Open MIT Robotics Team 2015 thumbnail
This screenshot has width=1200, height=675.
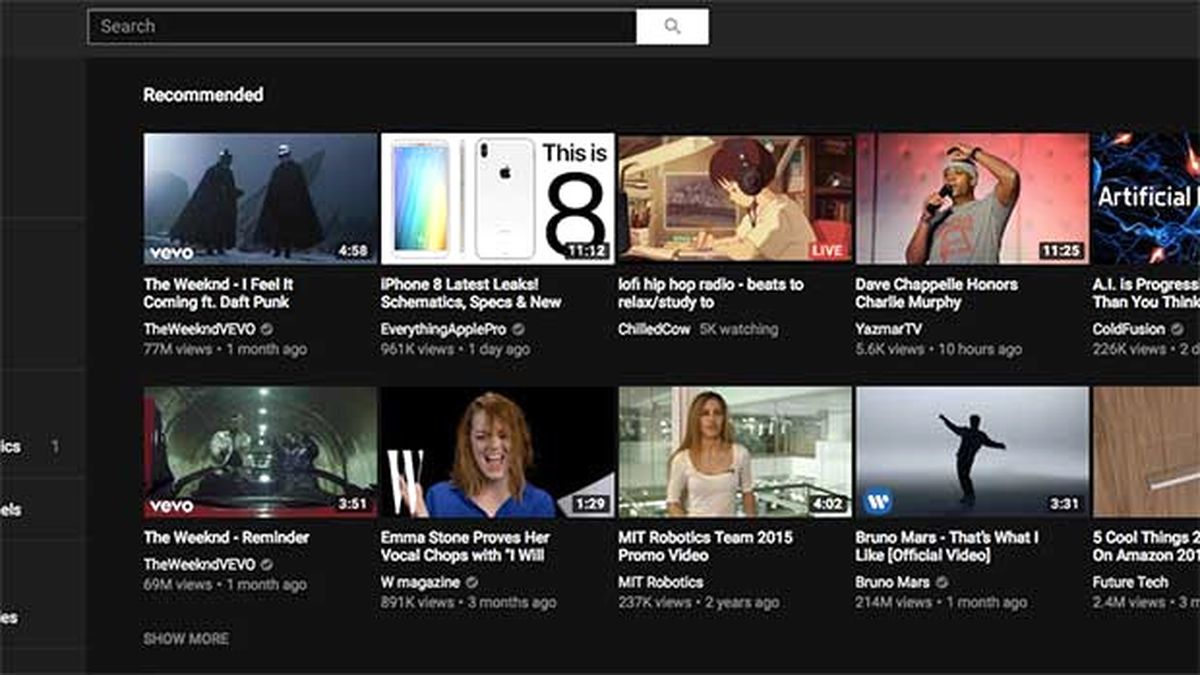click(x=735, y=452)
